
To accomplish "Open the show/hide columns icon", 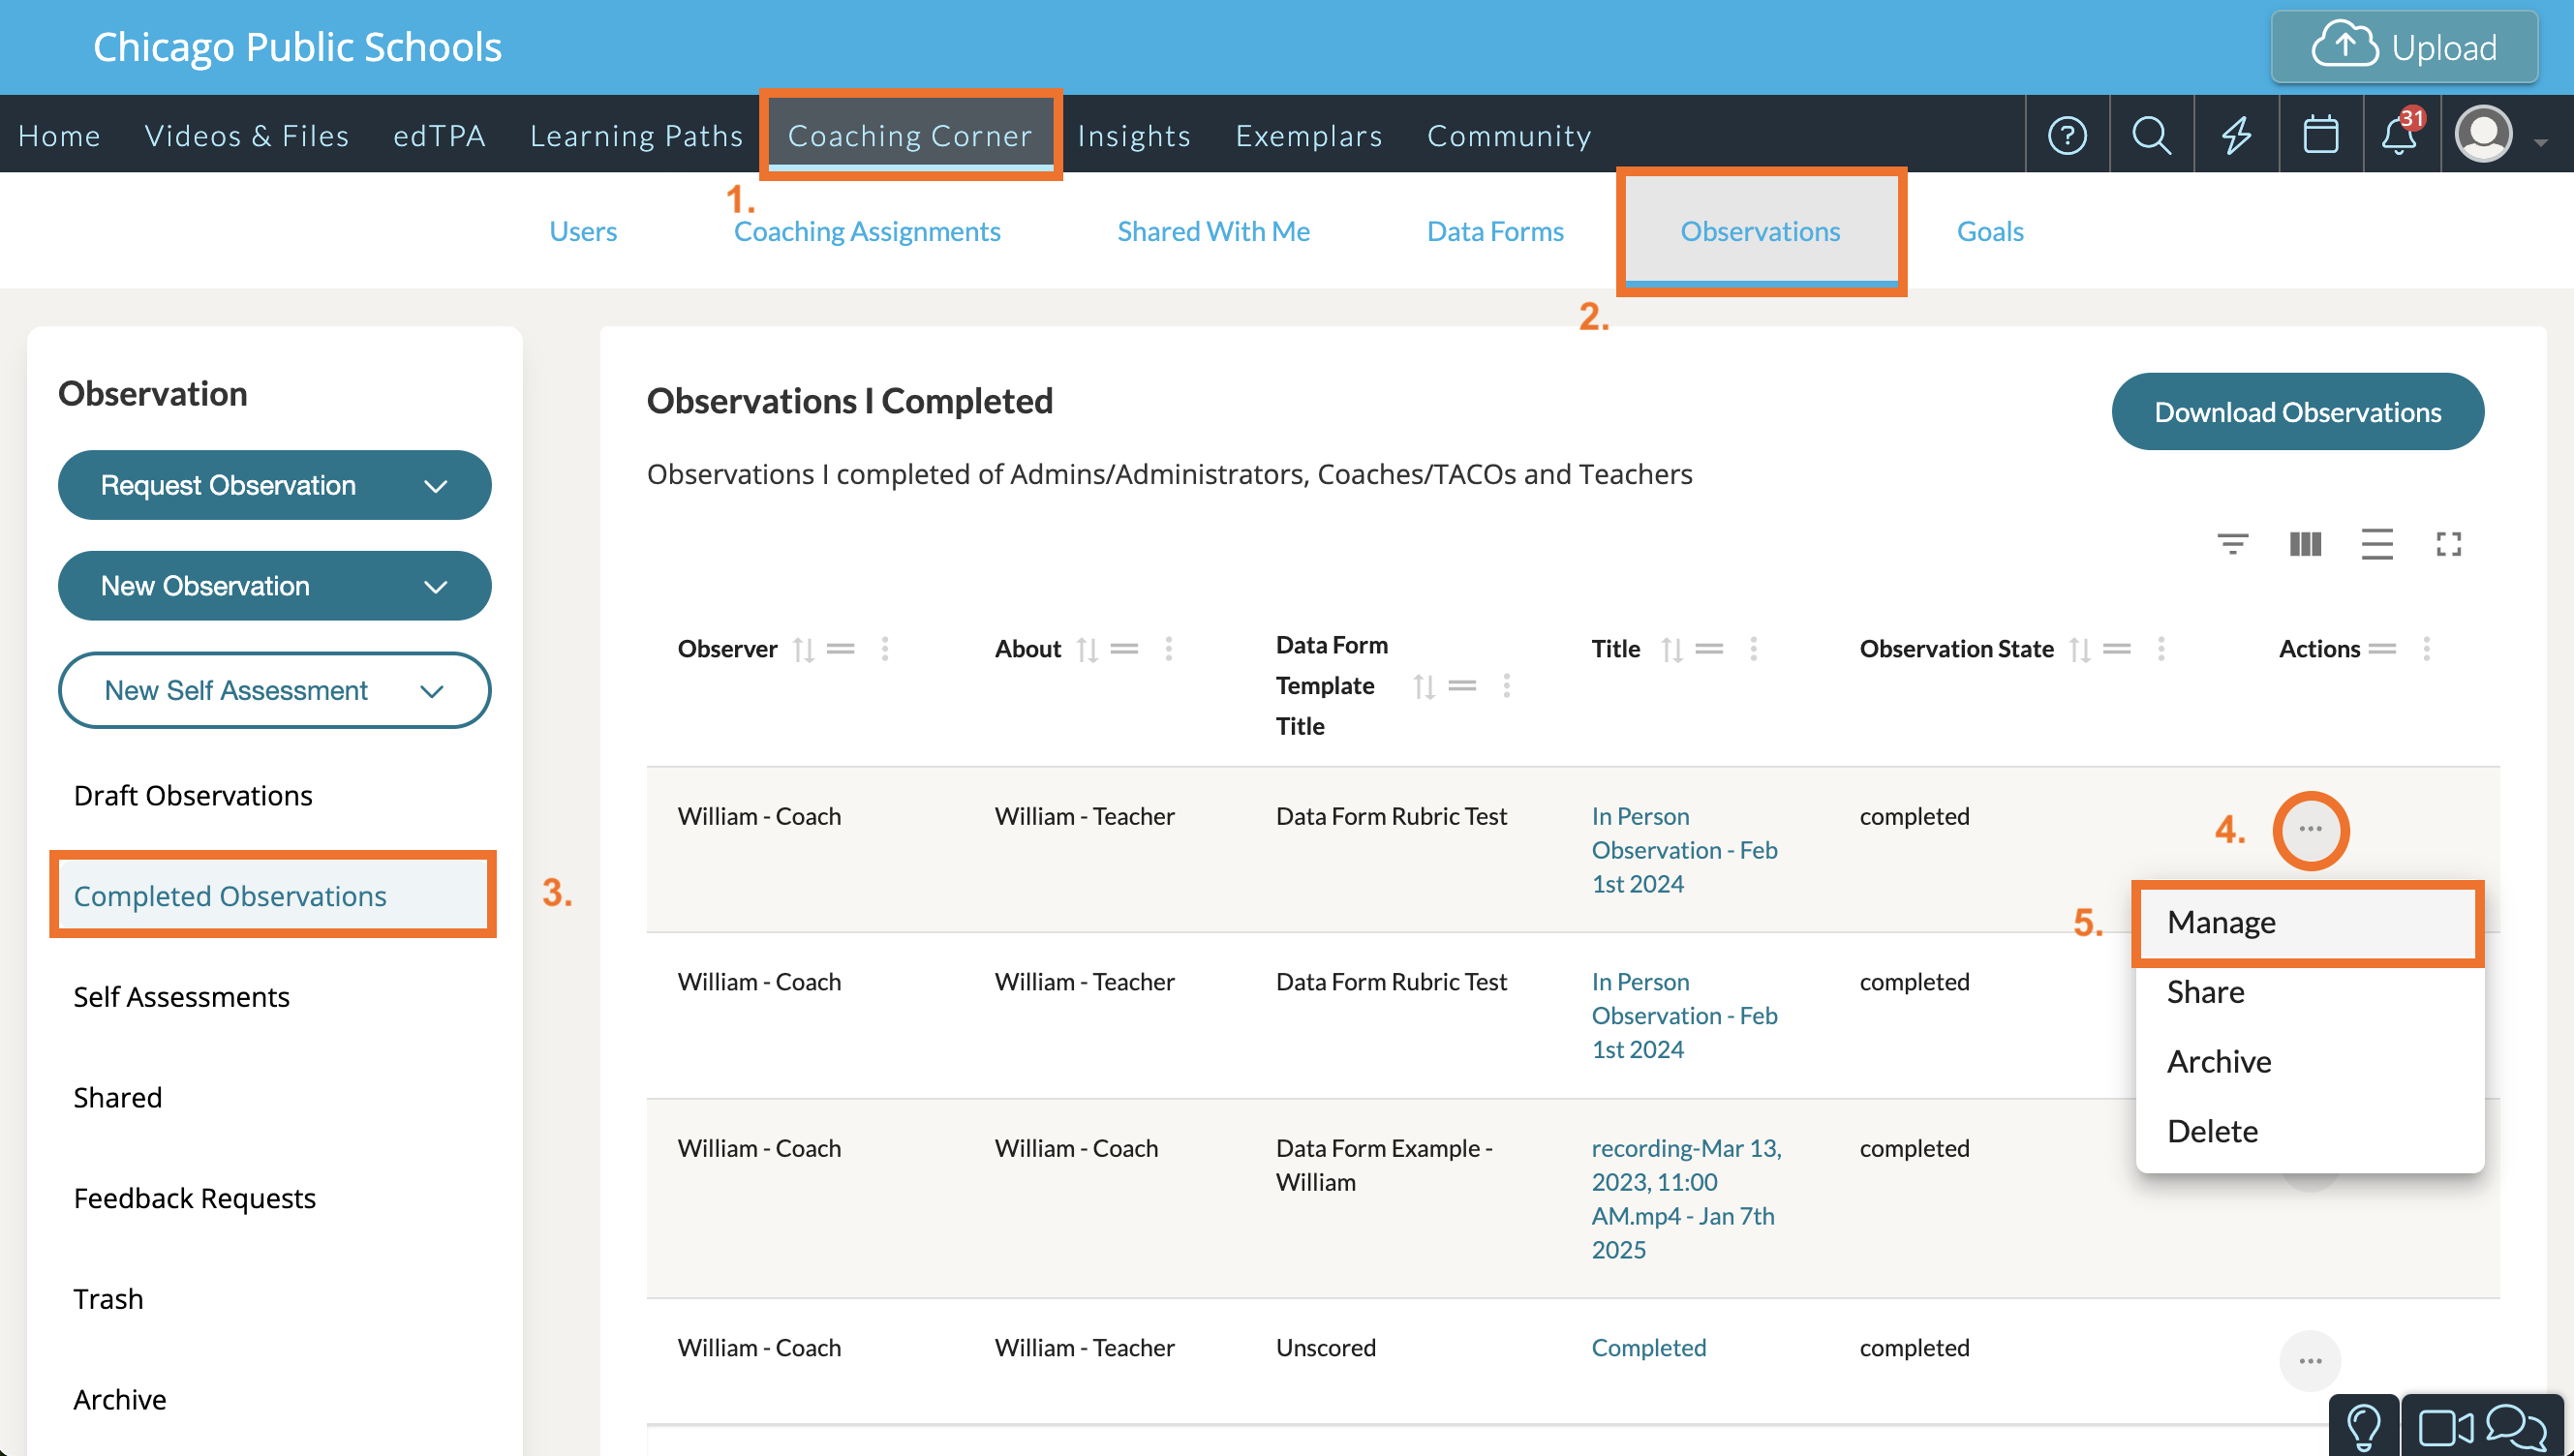I will click(x=2305, y=544).
